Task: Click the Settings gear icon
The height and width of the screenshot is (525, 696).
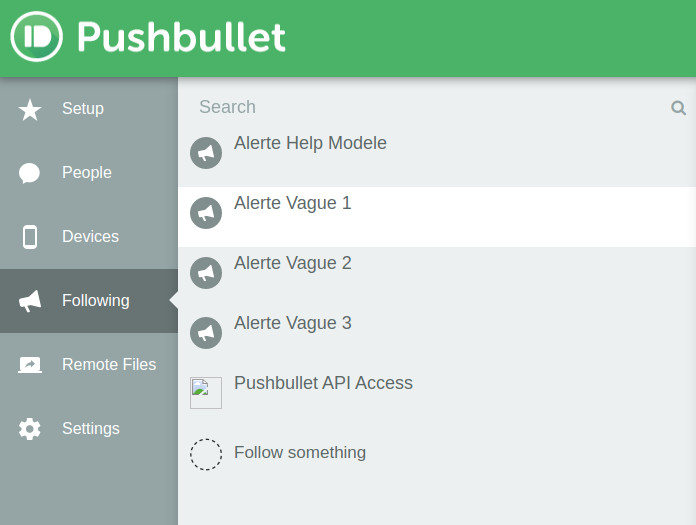Action: pyautogui.click(x=30, y=429)
